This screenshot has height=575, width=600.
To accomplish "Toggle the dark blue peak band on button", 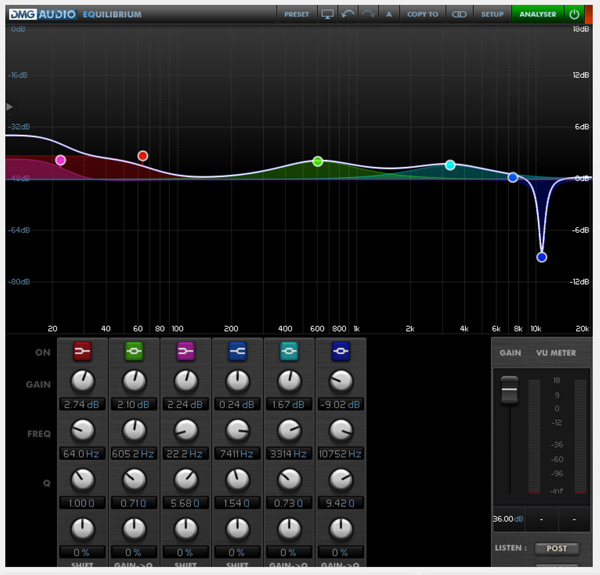I will (341, 351).
